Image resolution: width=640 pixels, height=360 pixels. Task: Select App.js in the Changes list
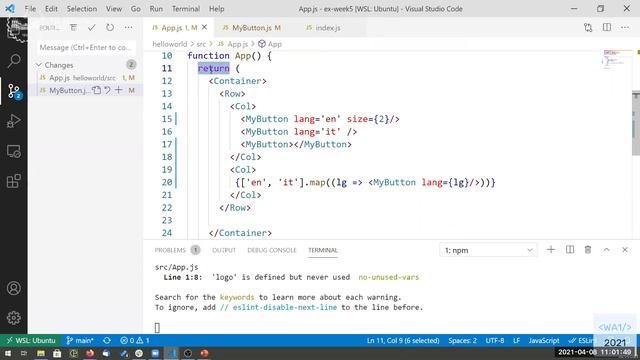tap(87, 78)
